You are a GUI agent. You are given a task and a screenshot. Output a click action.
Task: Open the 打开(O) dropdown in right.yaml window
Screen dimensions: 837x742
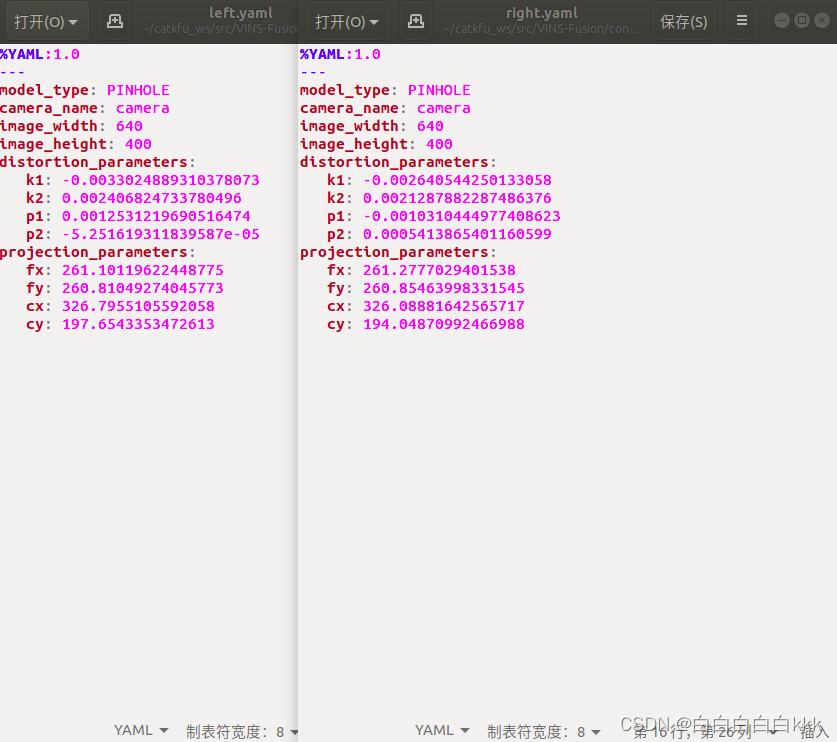coord(347,20)
